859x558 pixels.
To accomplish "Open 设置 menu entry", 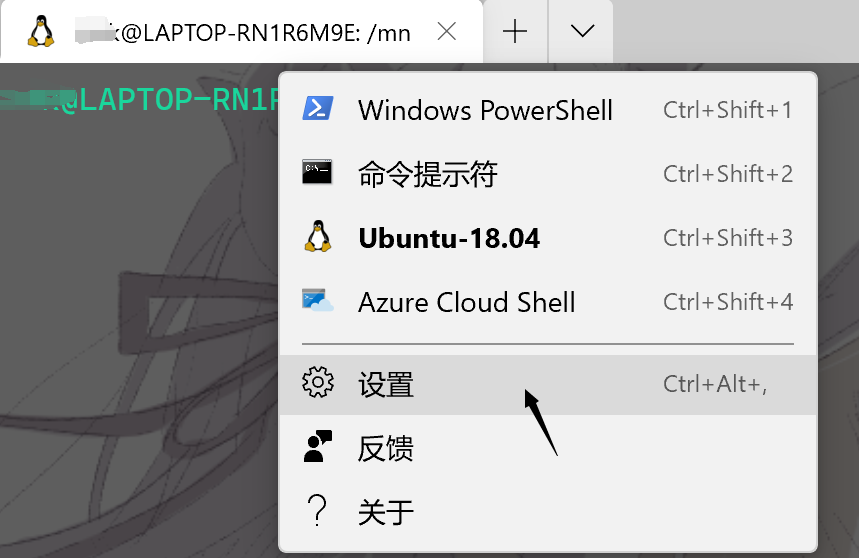I will click(x=548, y=384).
